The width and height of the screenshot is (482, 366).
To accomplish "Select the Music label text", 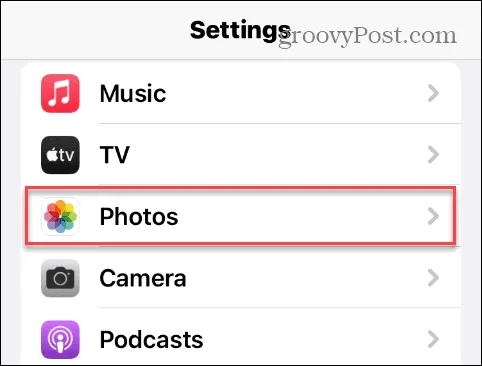I will (133, 93).
